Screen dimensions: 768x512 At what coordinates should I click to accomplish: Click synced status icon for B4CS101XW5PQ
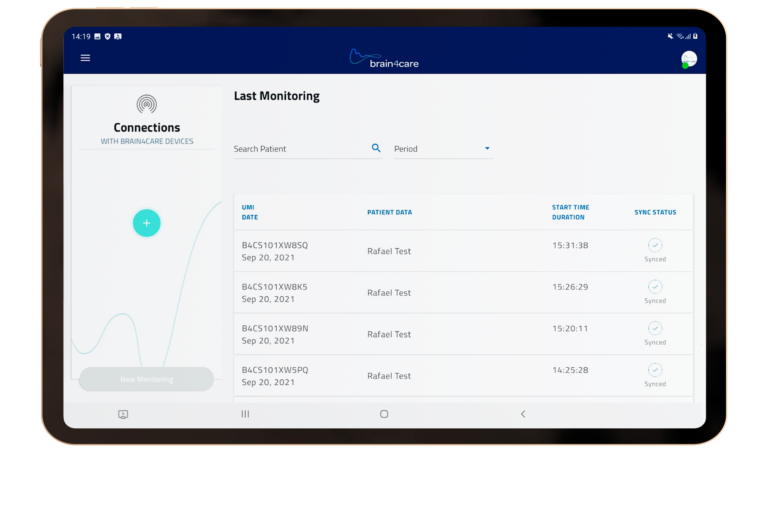click(655, 370)
